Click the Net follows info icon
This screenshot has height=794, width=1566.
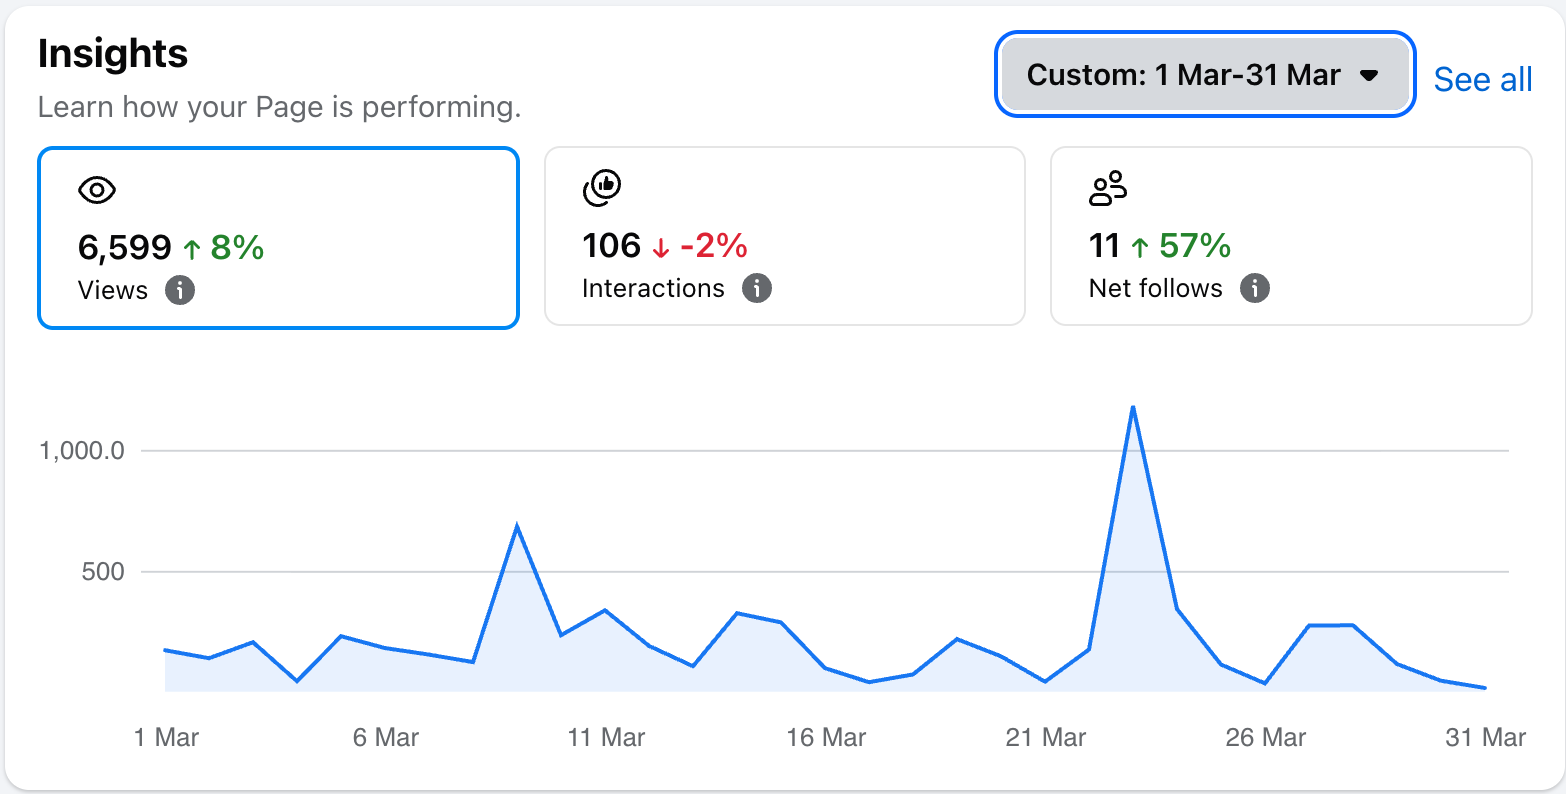tap(1255, 289)
